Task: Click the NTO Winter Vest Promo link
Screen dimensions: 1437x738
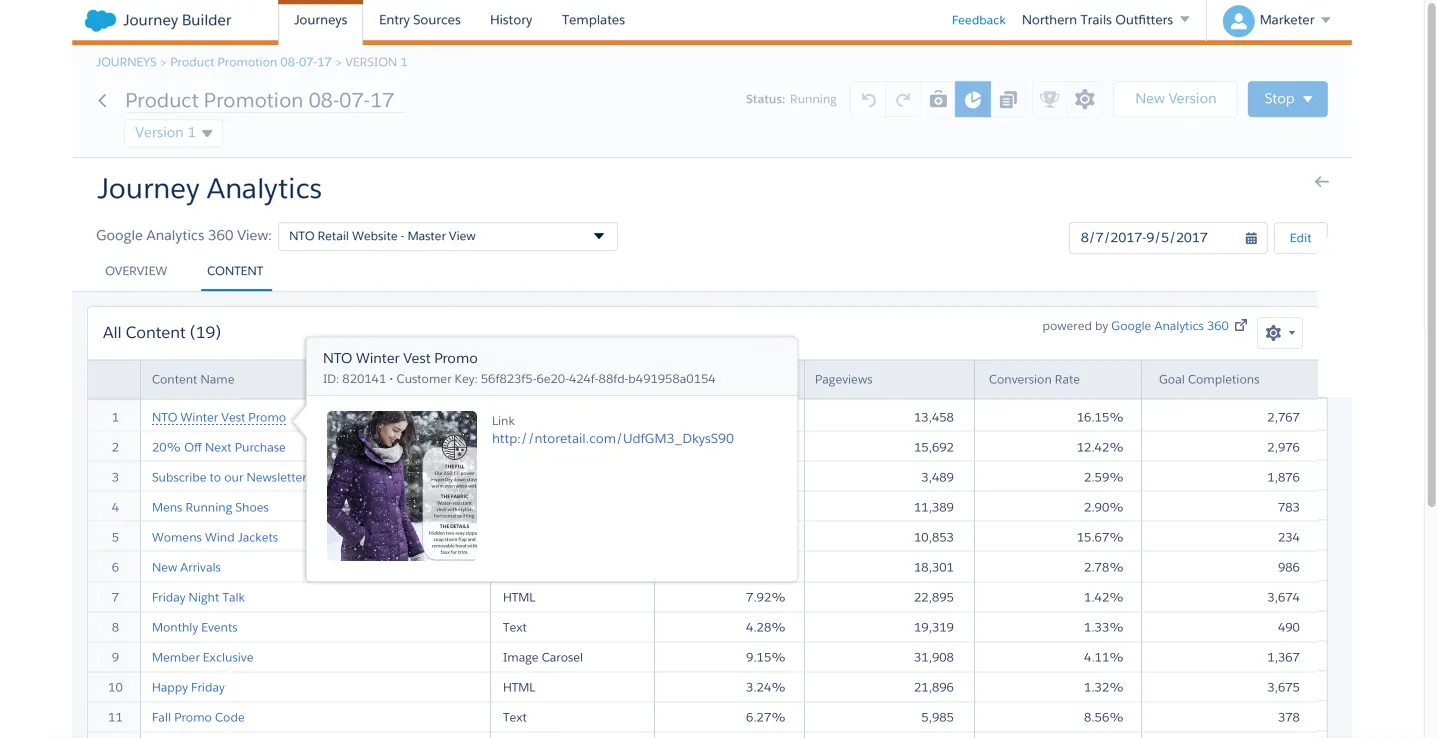Action: [219, 417]
